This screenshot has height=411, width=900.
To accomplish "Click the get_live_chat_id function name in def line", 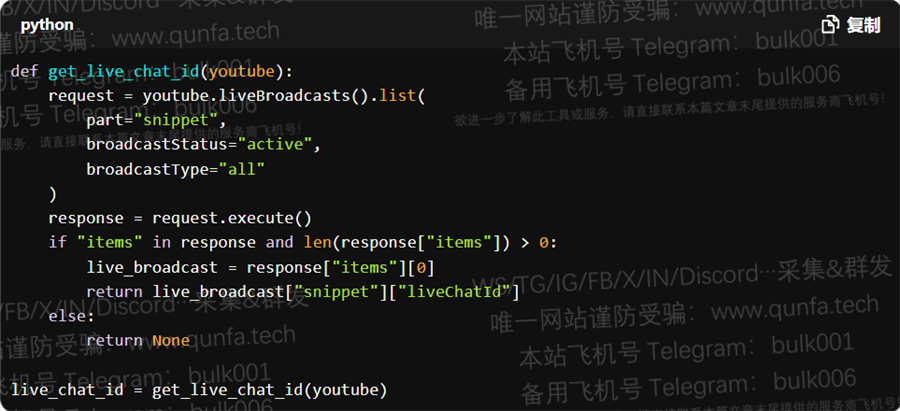I will (x=123, y=72).
